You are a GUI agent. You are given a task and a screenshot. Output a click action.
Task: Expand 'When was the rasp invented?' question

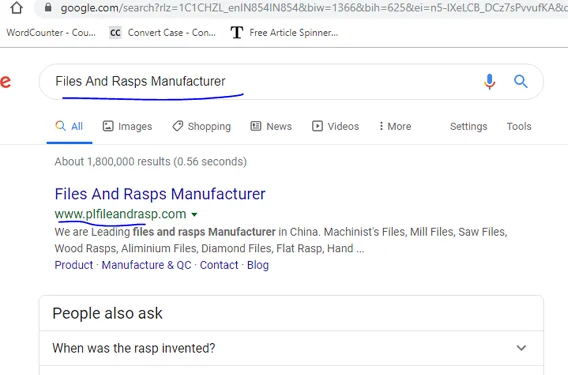point(291,348)
